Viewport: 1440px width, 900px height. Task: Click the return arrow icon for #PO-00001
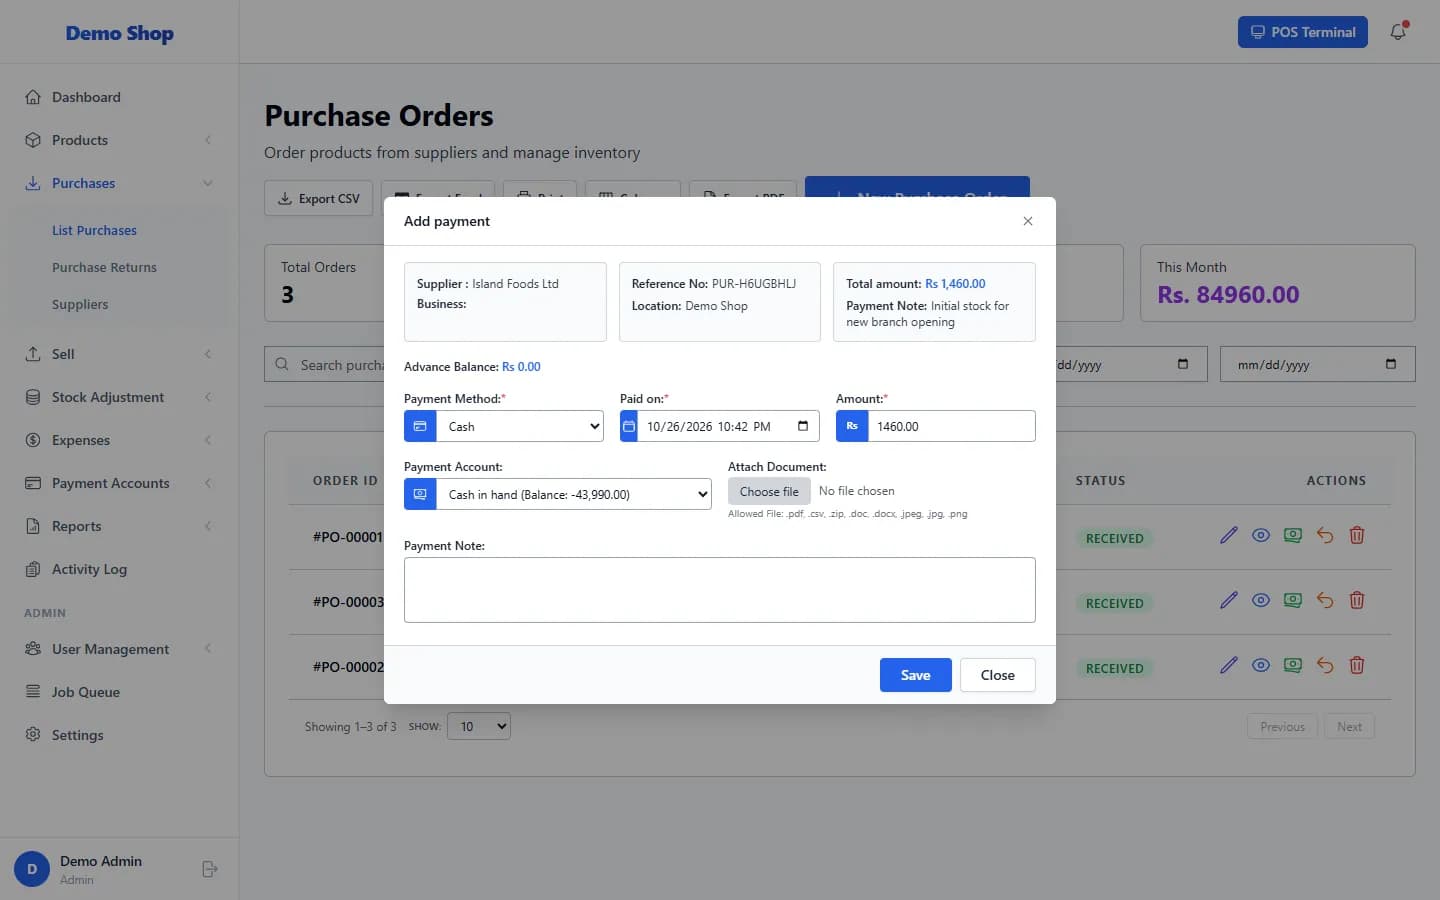click(1325, 535)
